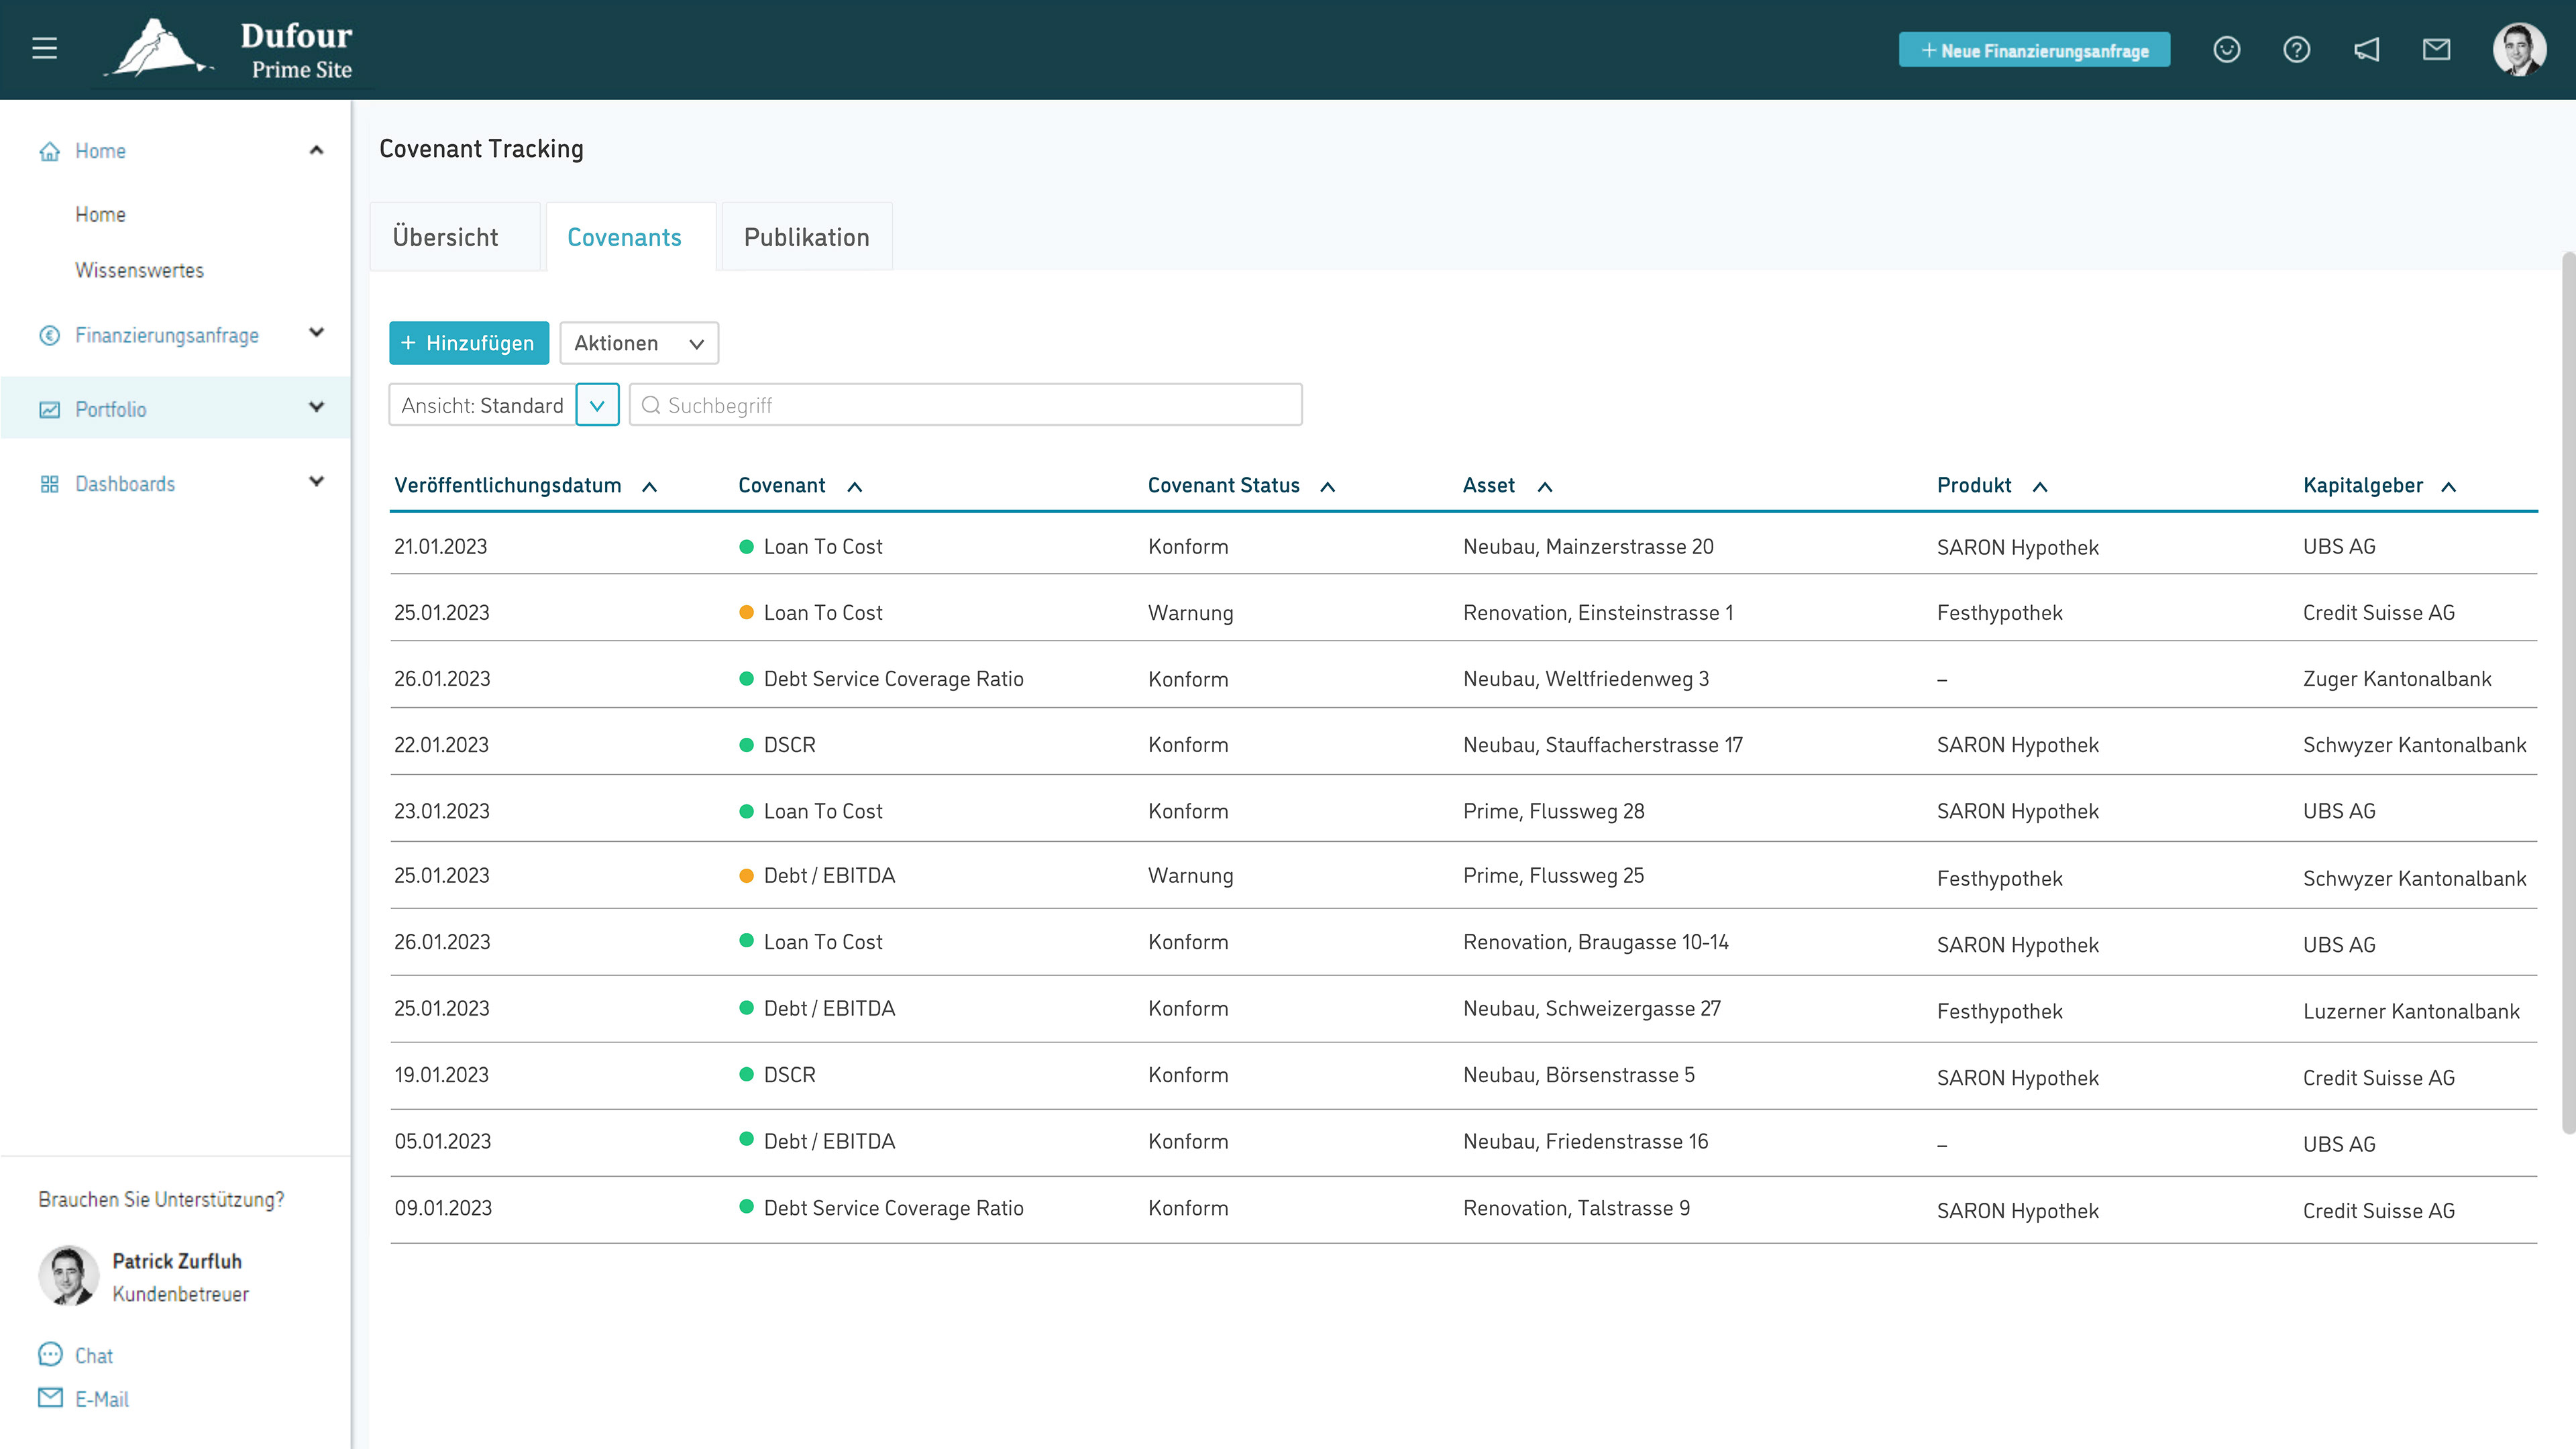Click the E-Mail support link
The image size is (2576, 1449).
point(101,1399)
